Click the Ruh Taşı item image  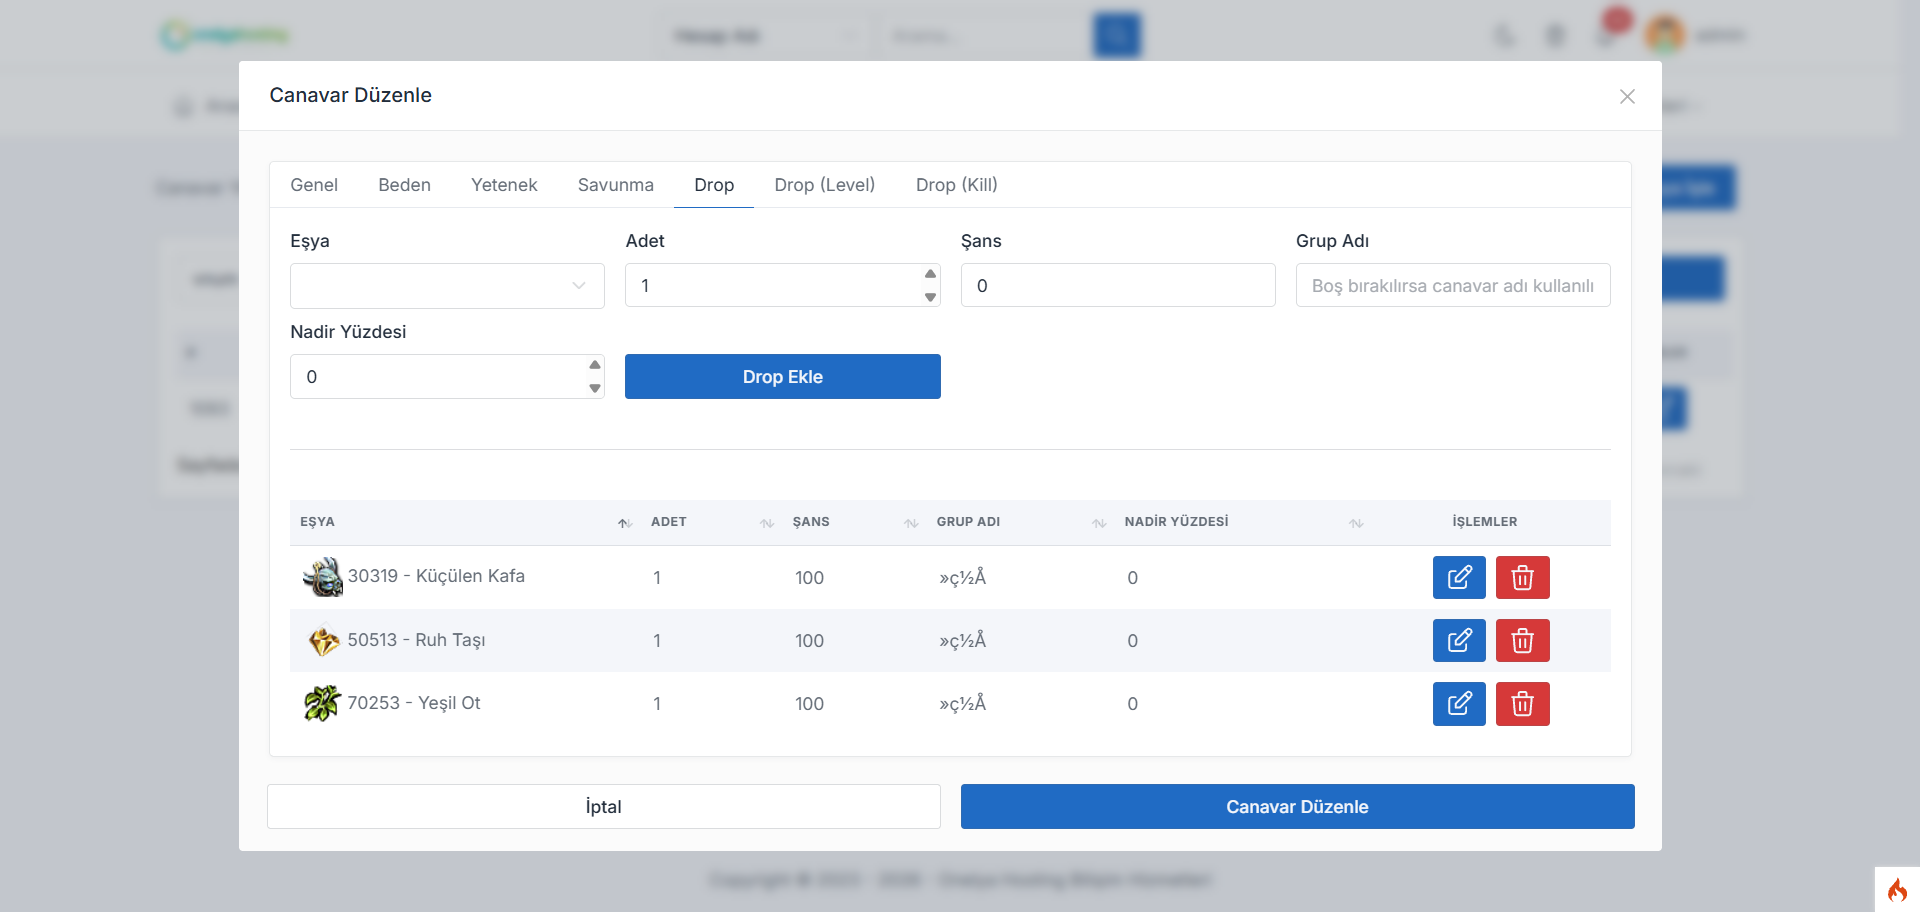pos(323,640)
